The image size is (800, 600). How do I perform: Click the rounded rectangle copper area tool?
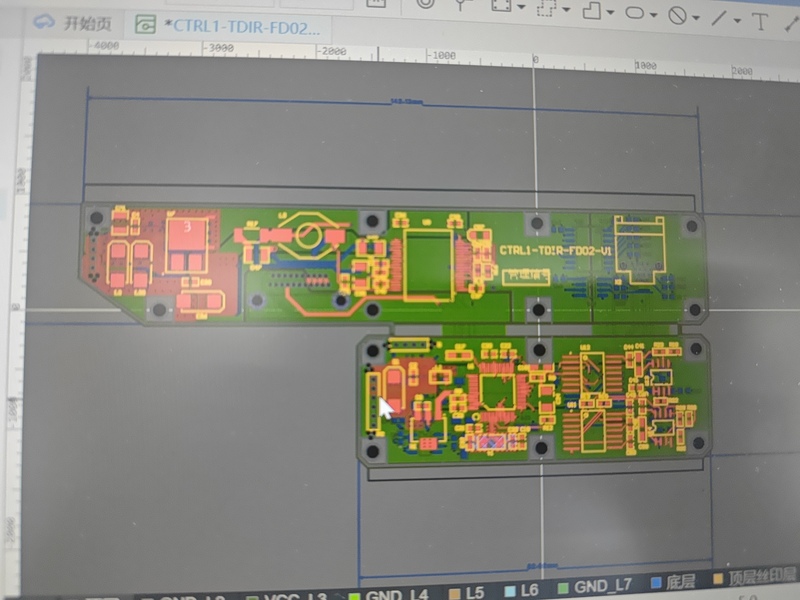635,13
